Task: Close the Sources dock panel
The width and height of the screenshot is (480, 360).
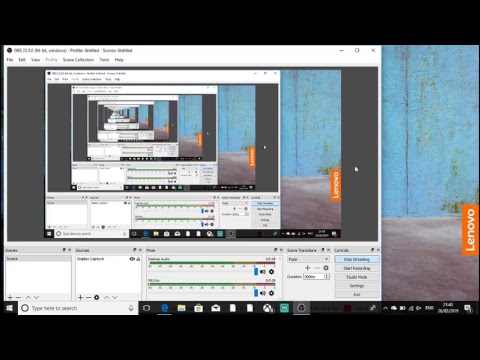Action: (x=140, y=250)
